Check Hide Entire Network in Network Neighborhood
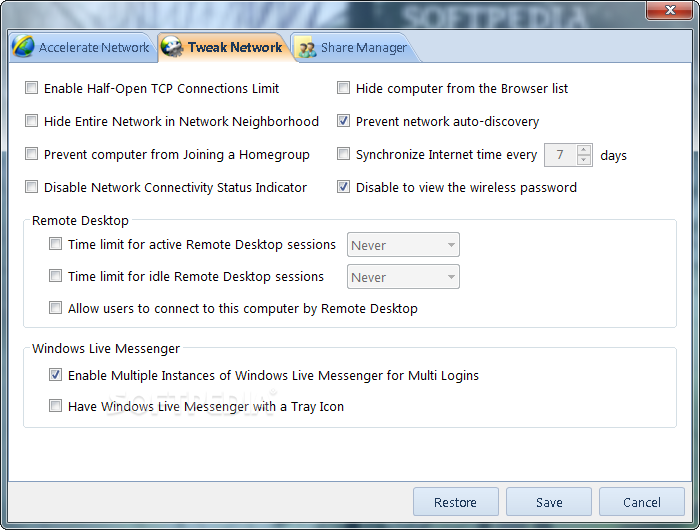Screen dimensions: 700x530 pyautogui.click(x=31, y=121)
